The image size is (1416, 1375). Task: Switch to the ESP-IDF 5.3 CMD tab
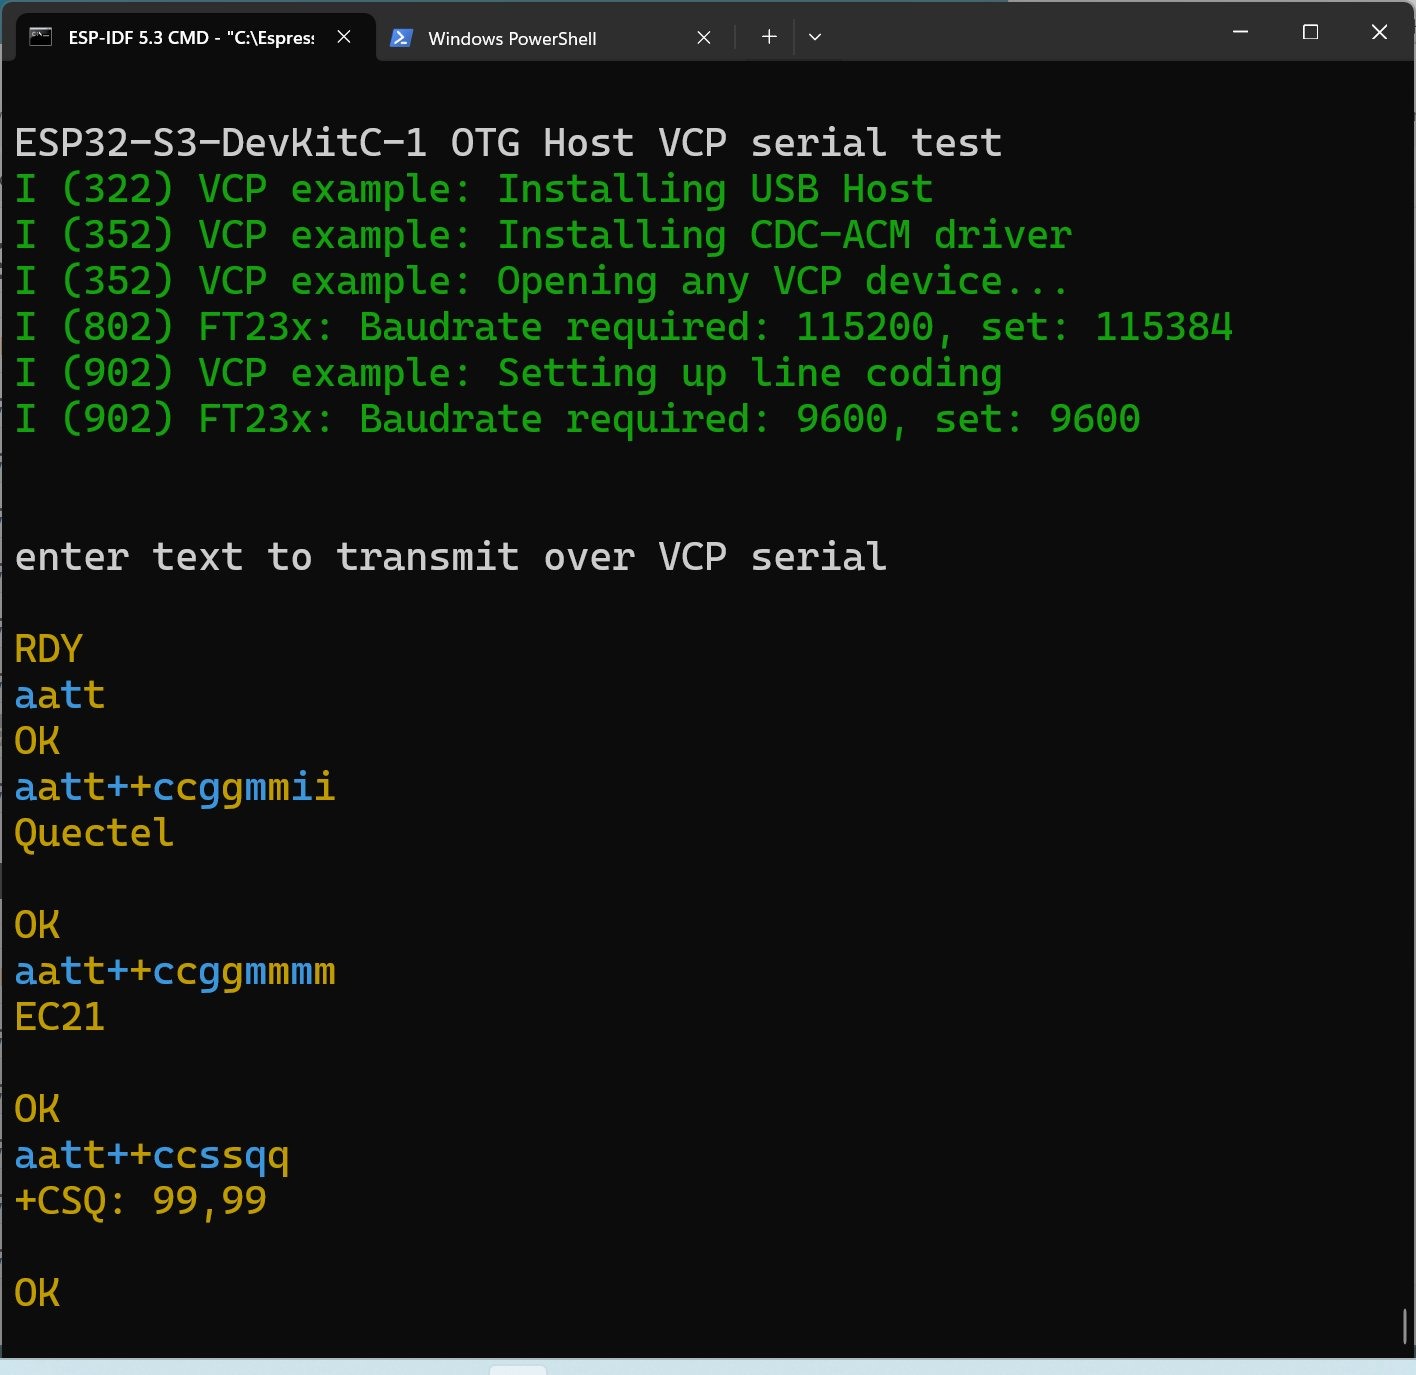coord(190,38)
